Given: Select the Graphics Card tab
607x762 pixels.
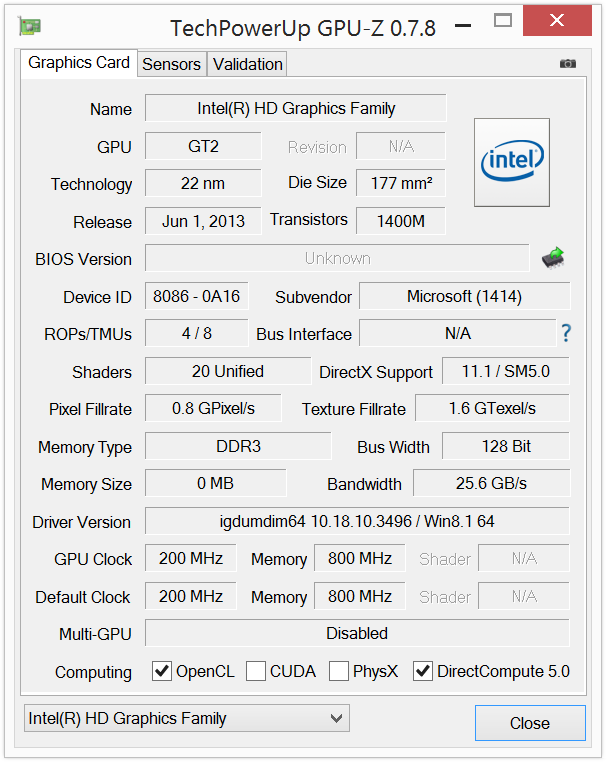Looking at the screenshot, I should click(x=79, y=62).
